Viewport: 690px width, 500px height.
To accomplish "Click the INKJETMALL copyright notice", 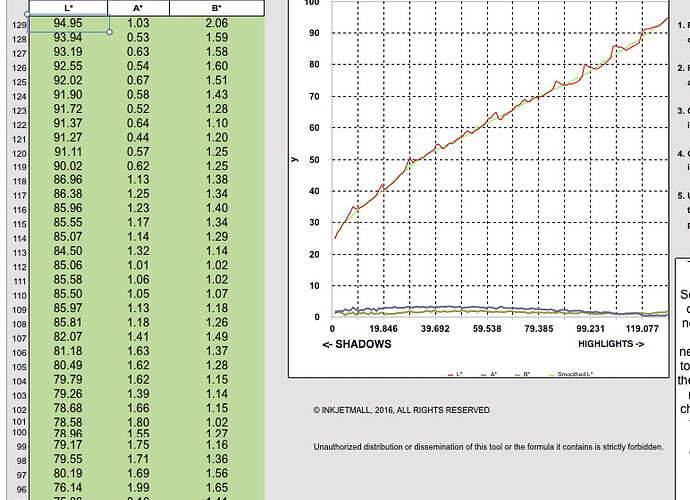I will 401,410.
